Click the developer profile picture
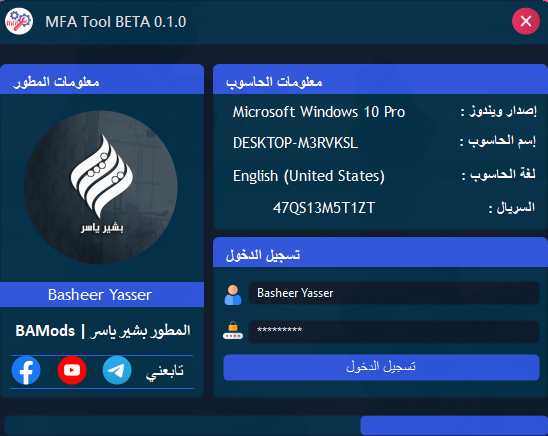This screenshot has height=436, width=548. [x=101, y=187]
